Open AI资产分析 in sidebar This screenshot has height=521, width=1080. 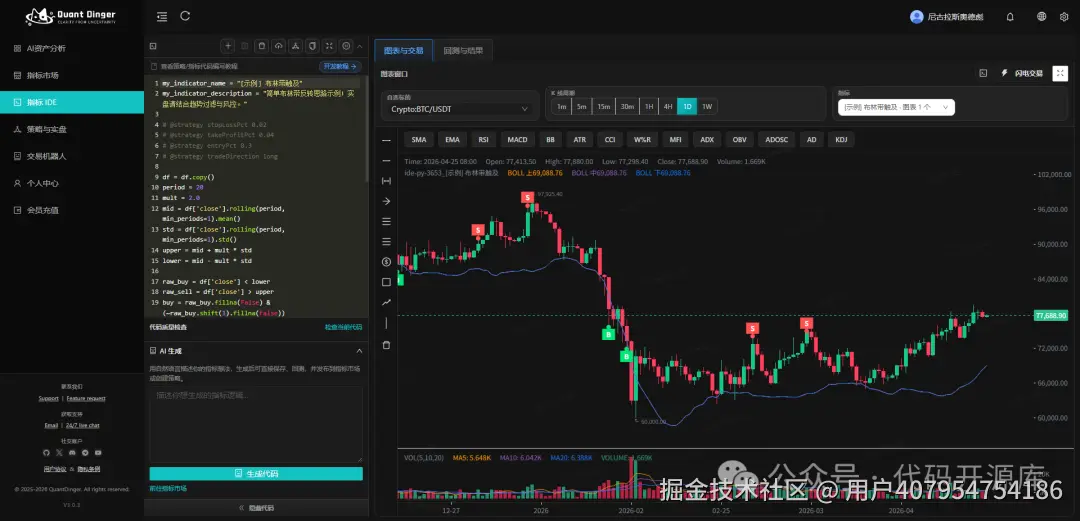coord(72,48)
